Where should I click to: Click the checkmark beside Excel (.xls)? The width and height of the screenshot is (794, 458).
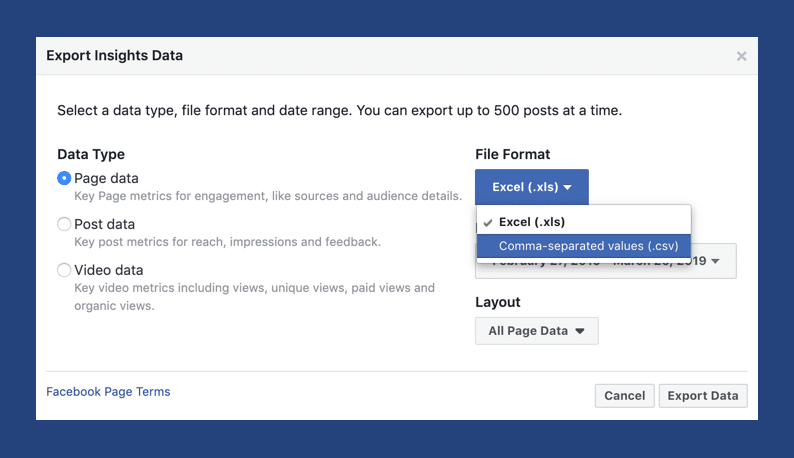point(487,222)
